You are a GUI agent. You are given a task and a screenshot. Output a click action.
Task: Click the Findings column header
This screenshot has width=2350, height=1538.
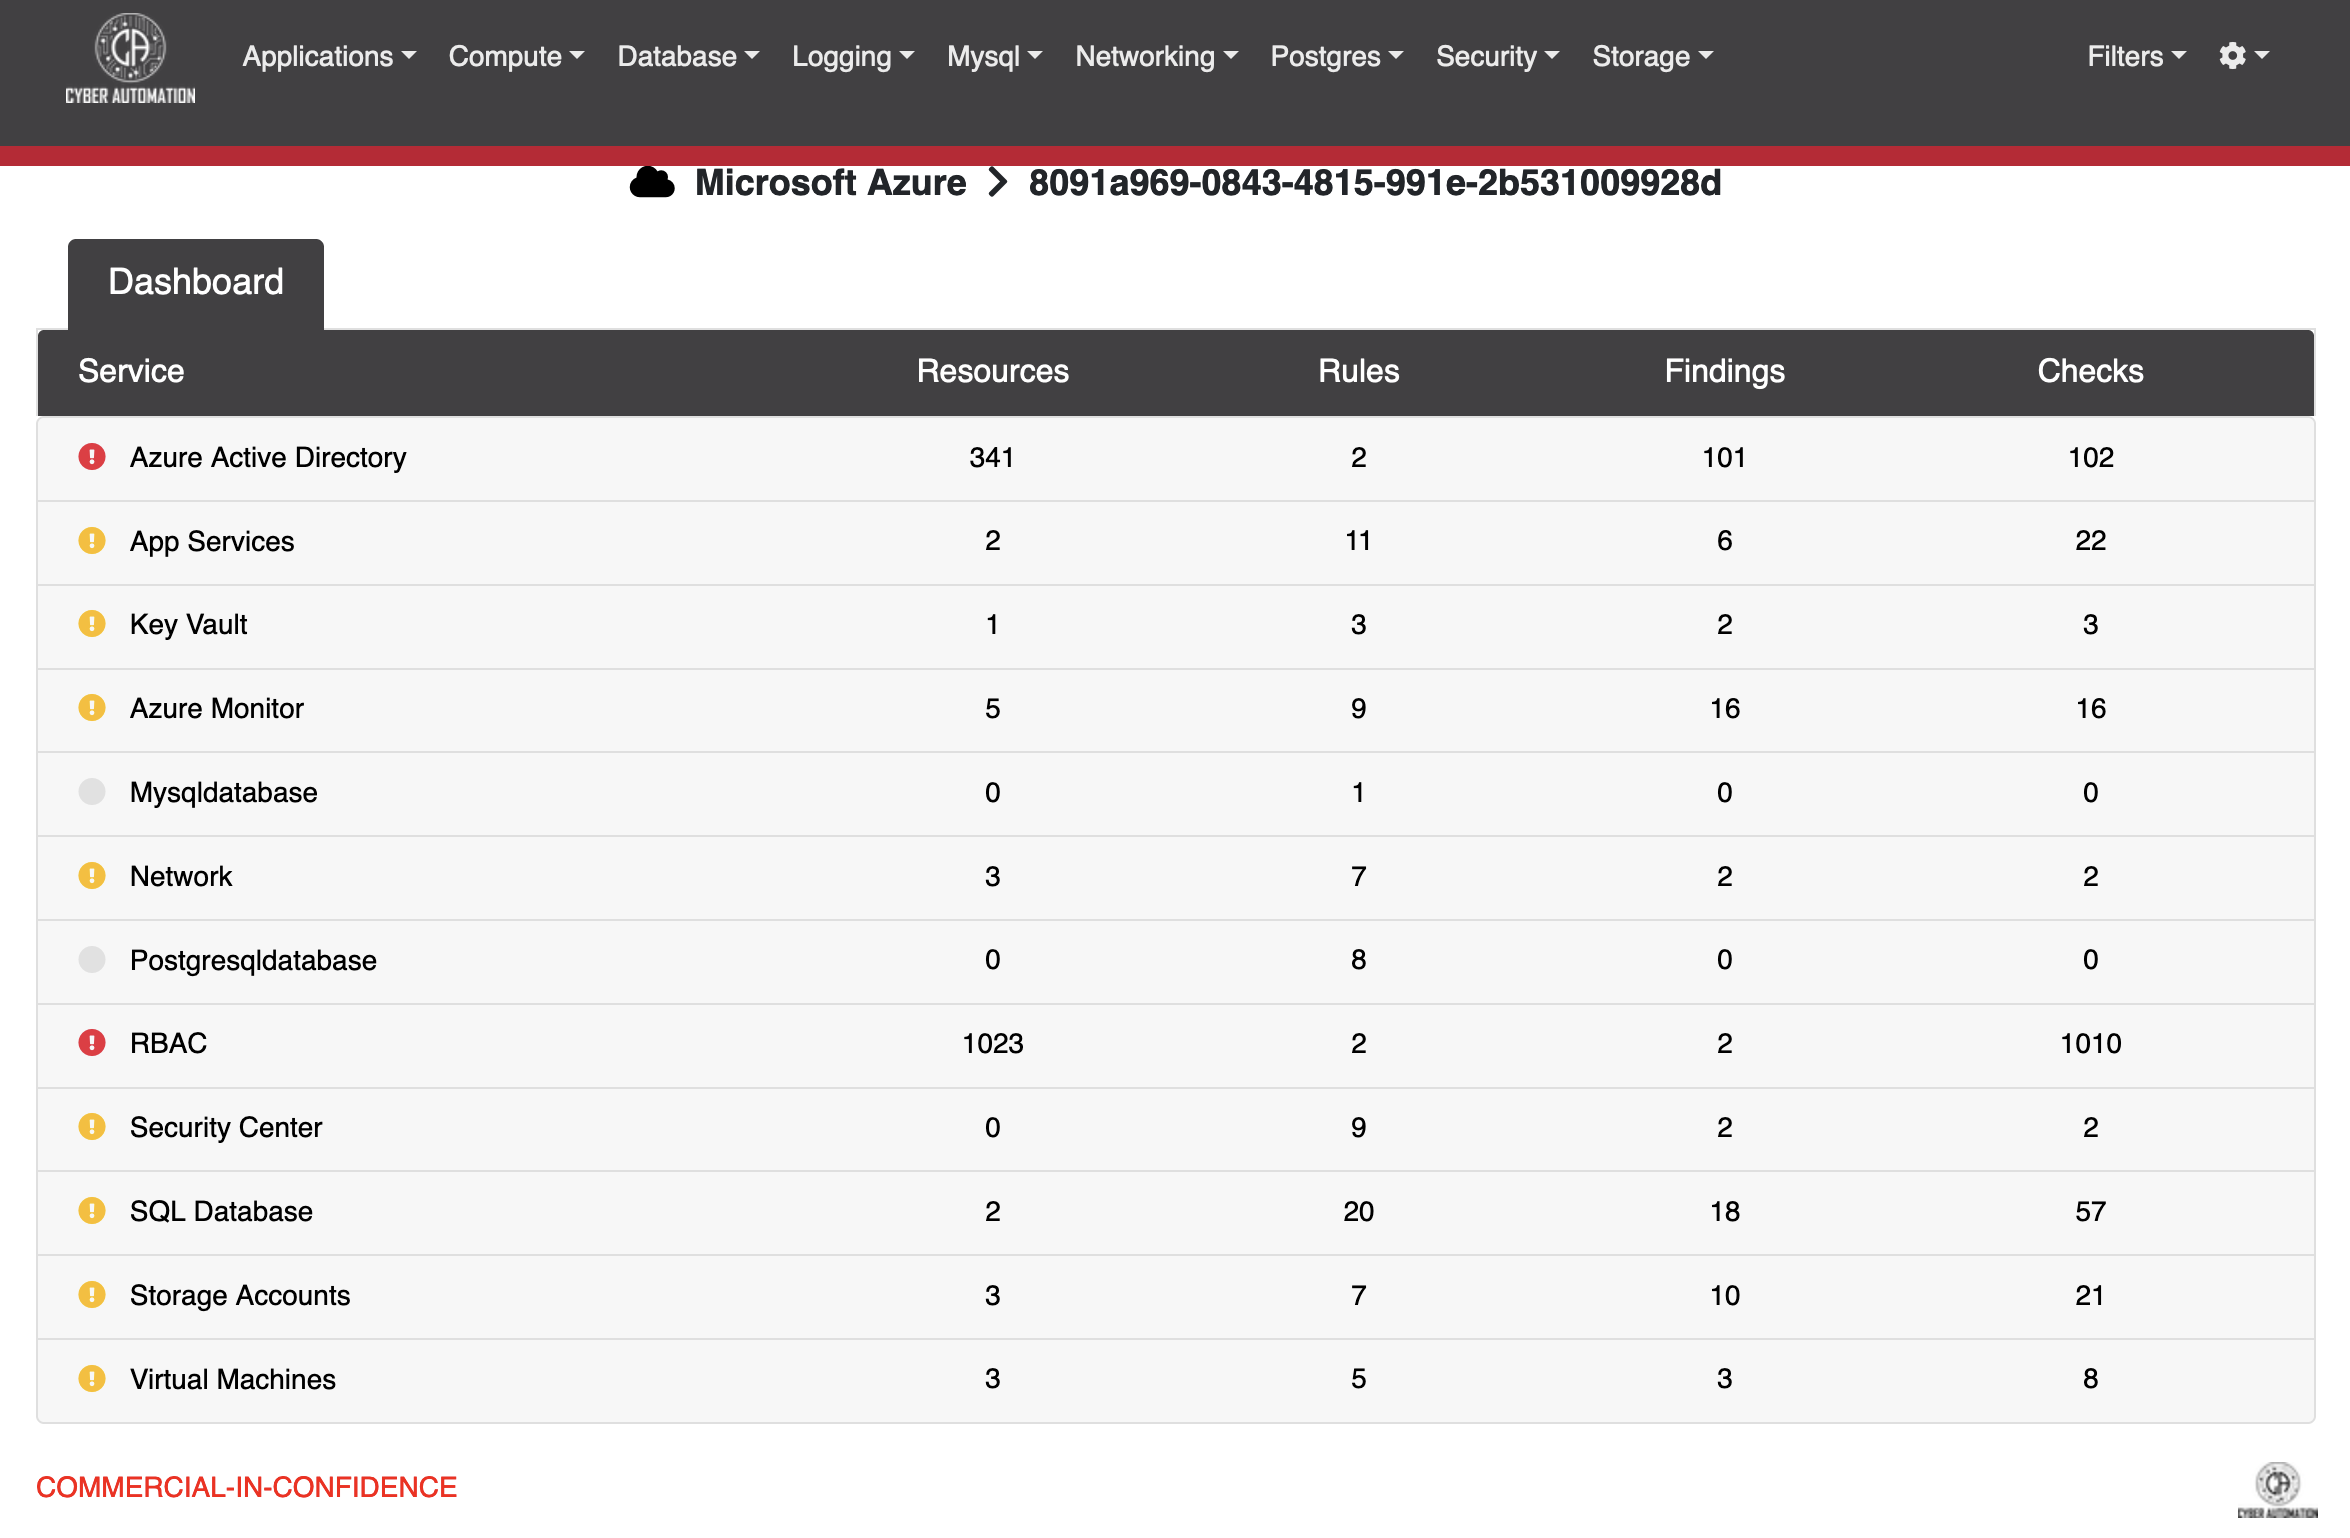(1724, 371)
